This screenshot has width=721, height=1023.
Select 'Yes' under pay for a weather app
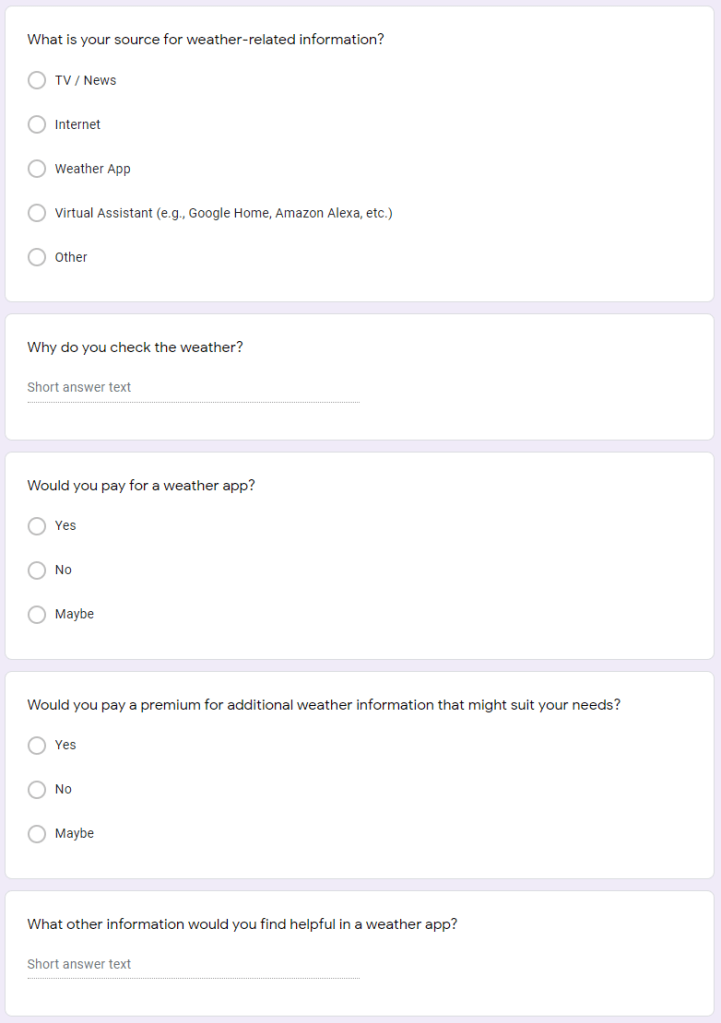(37, 526)
